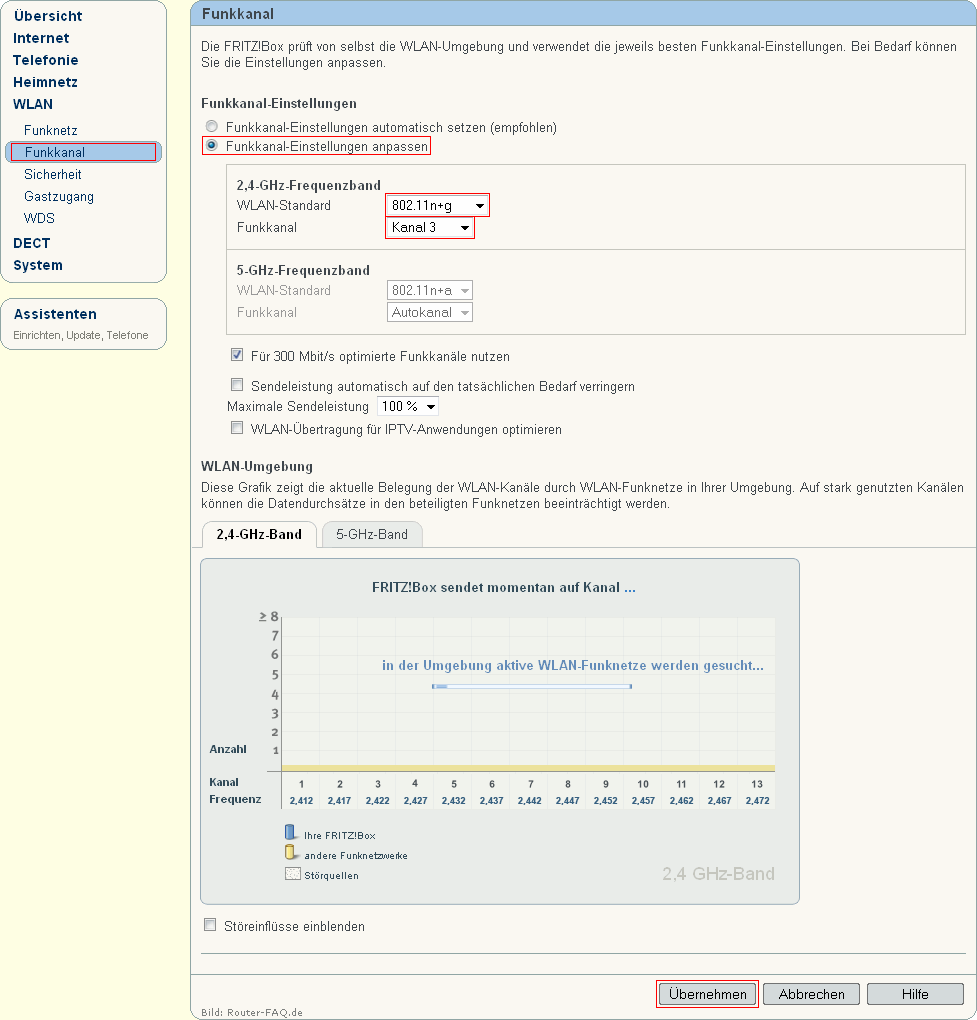Click channel 11 frequency 2,462 in chart
This screenshot has width=977, height=1020.
[681, 801]
